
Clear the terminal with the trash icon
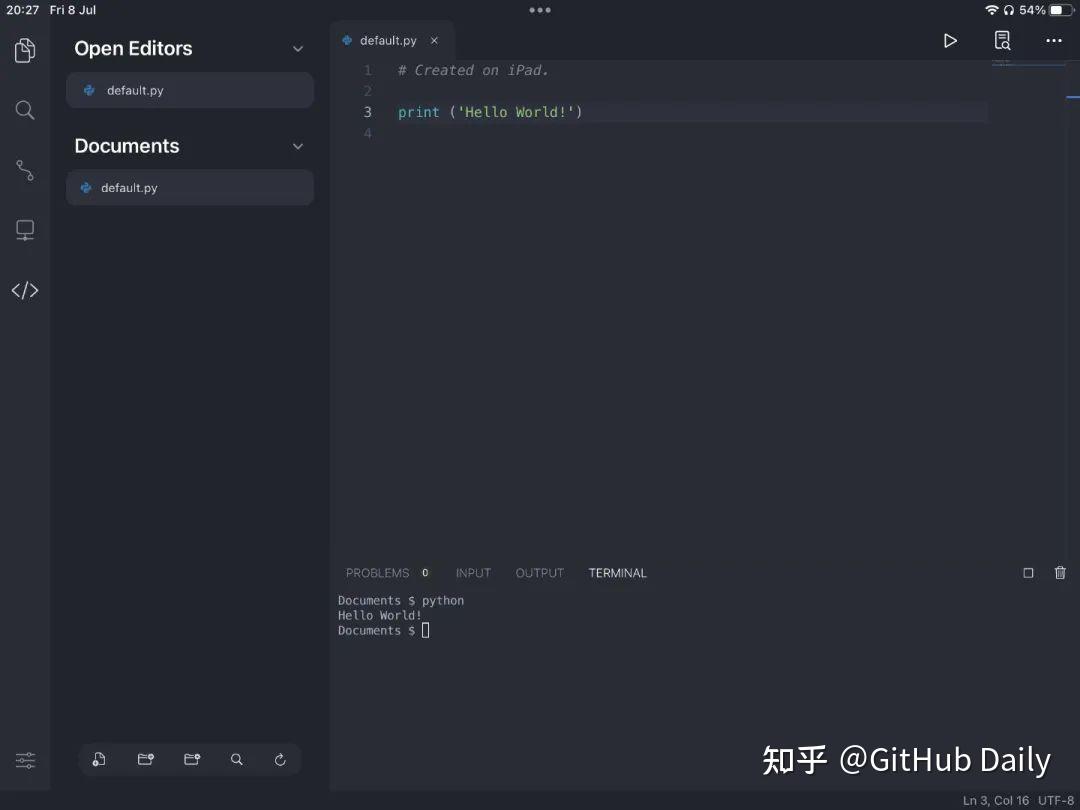(1060, 572)
